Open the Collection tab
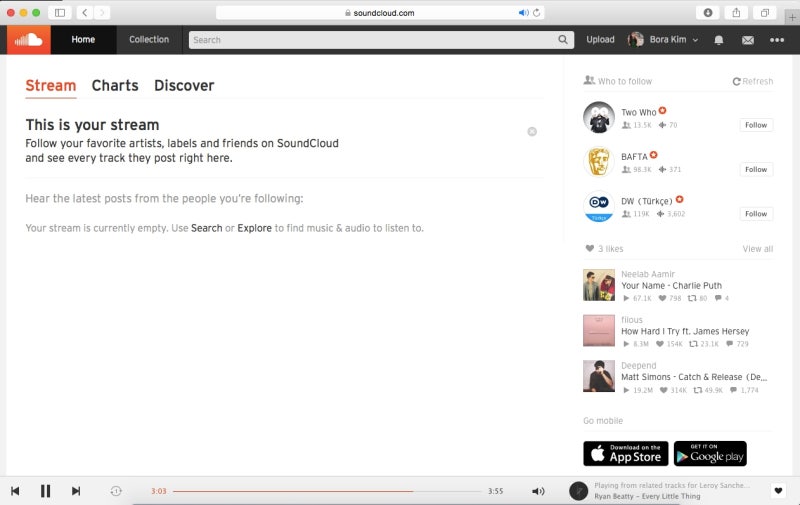 click(x=149, y=40)
